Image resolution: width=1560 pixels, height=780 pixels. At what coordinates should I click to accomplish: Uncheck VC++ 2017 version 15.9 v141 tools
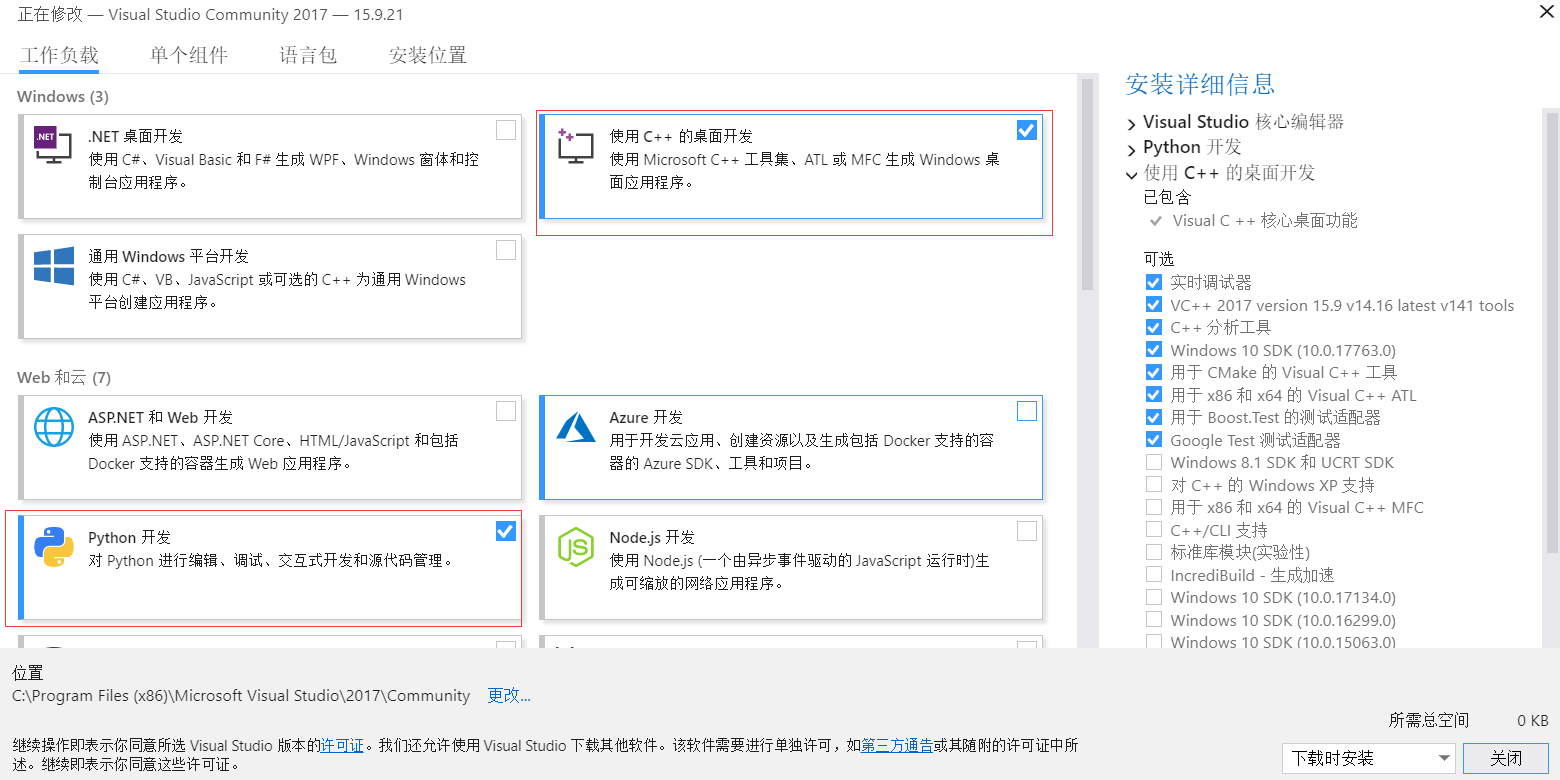coord(1154,305)
